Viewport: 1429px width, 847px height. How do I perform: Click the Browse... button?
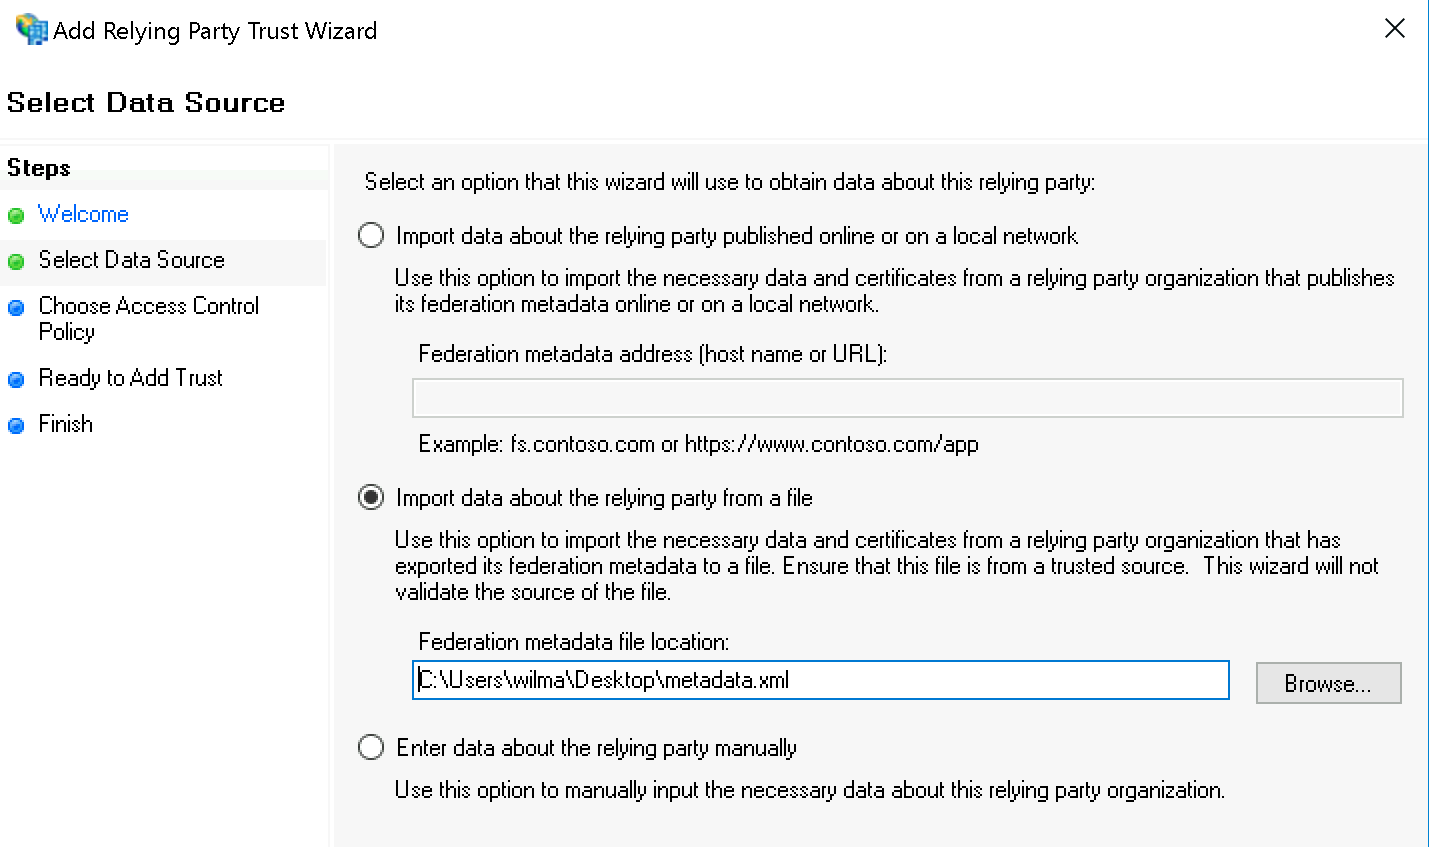click(x=1328, y=683)
